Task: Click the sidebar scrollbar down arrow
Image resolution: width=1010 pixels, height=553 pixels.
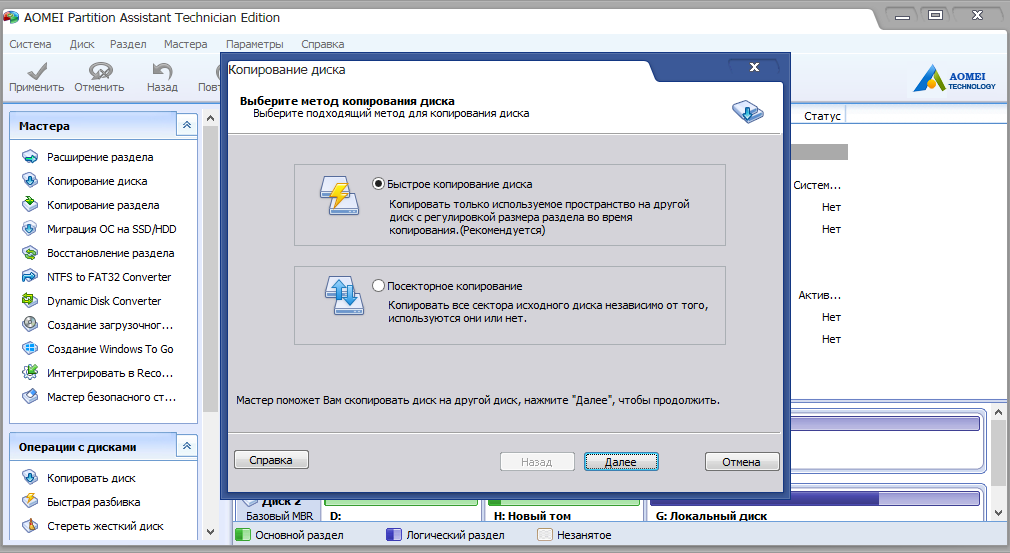Action: (210, 532)
